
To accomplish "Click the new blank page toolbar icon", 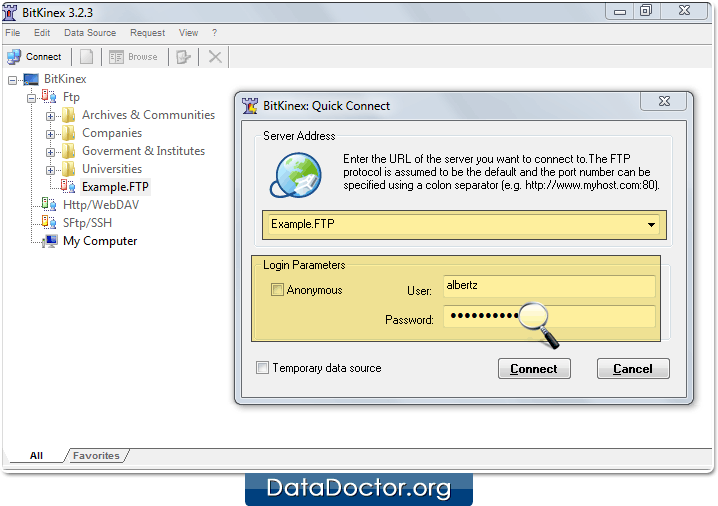I will (87, 57).
